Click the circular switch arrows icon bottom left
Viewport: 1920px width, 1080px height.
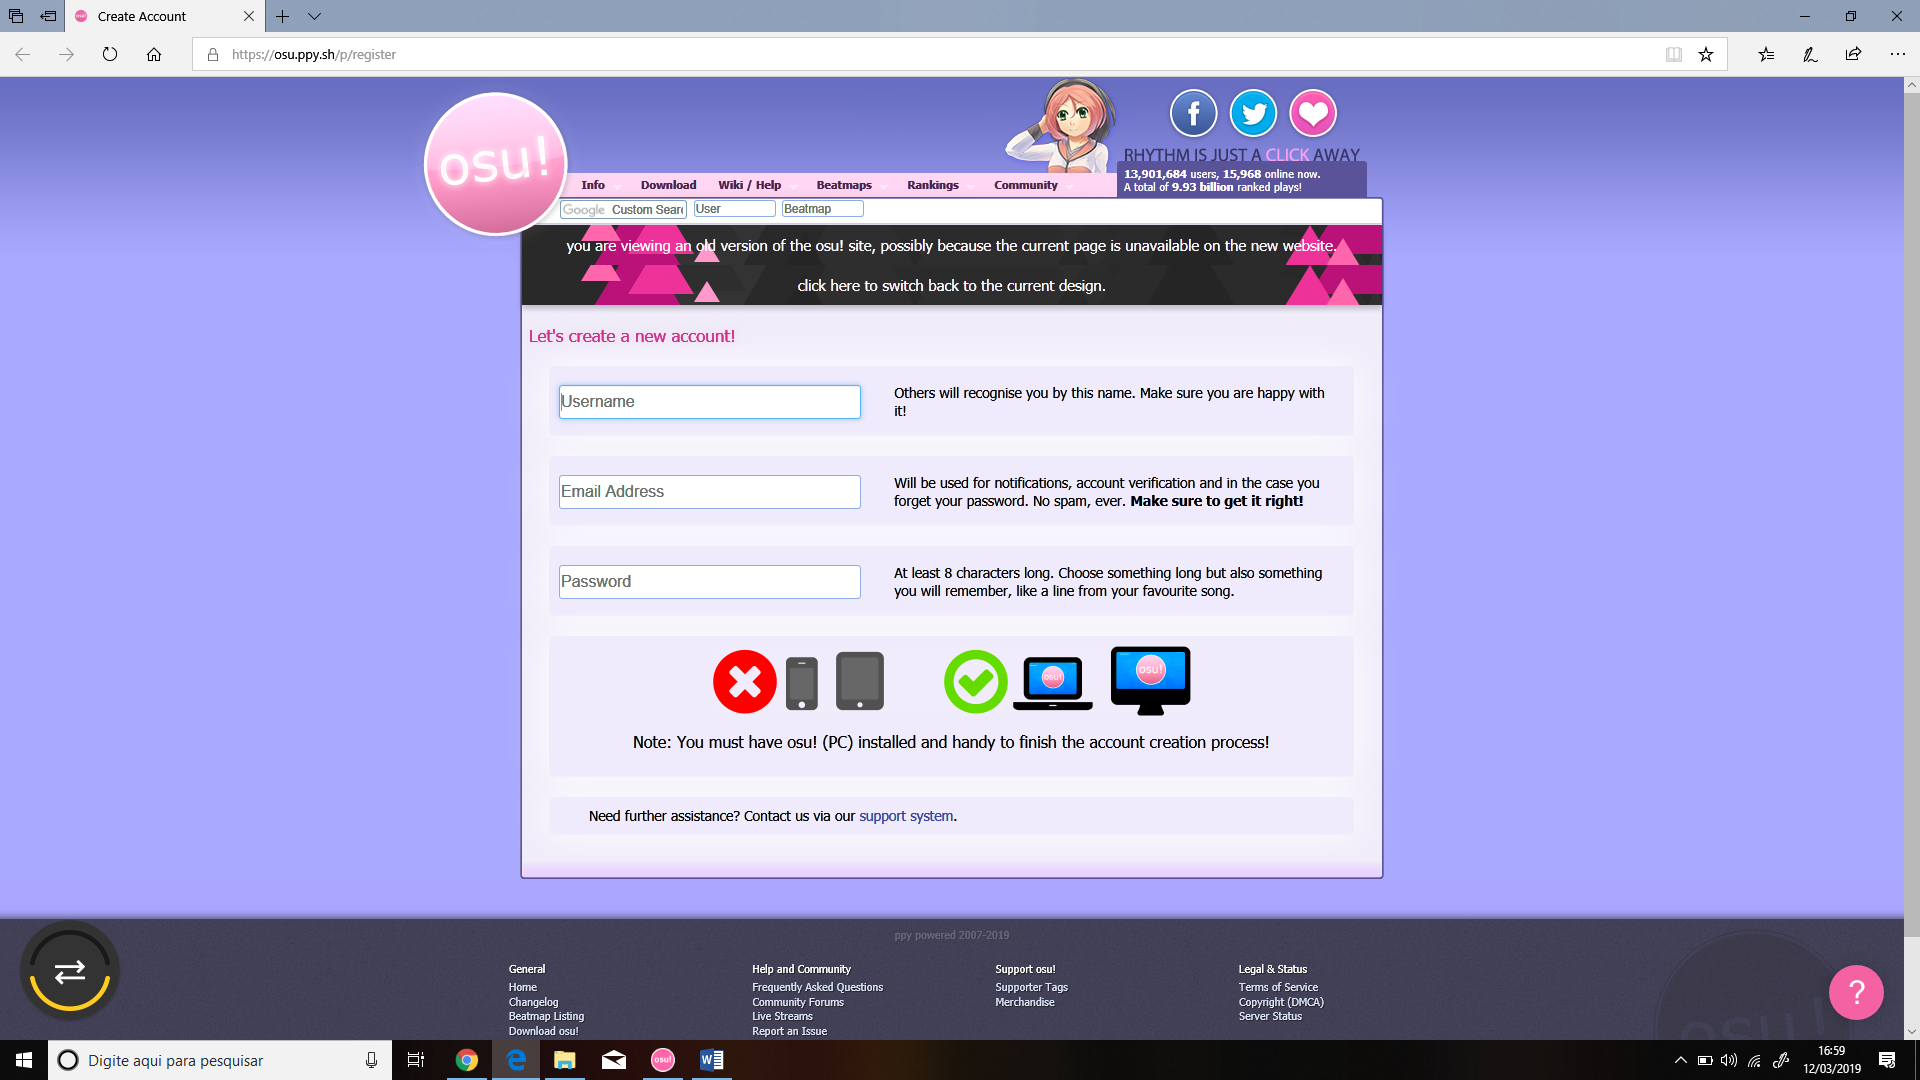pos(70,968)
